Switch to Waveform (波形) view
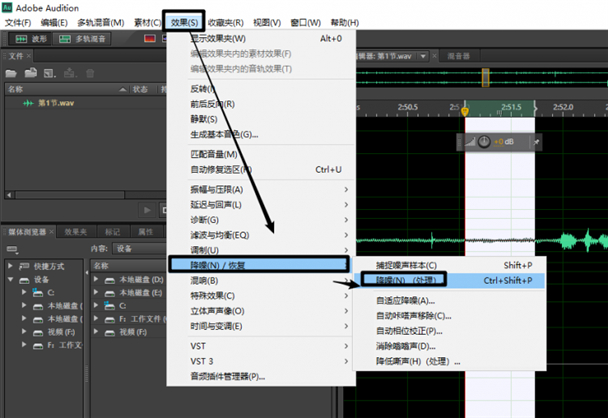This screenshot has height=418, width=608. [x=30, y=39]
